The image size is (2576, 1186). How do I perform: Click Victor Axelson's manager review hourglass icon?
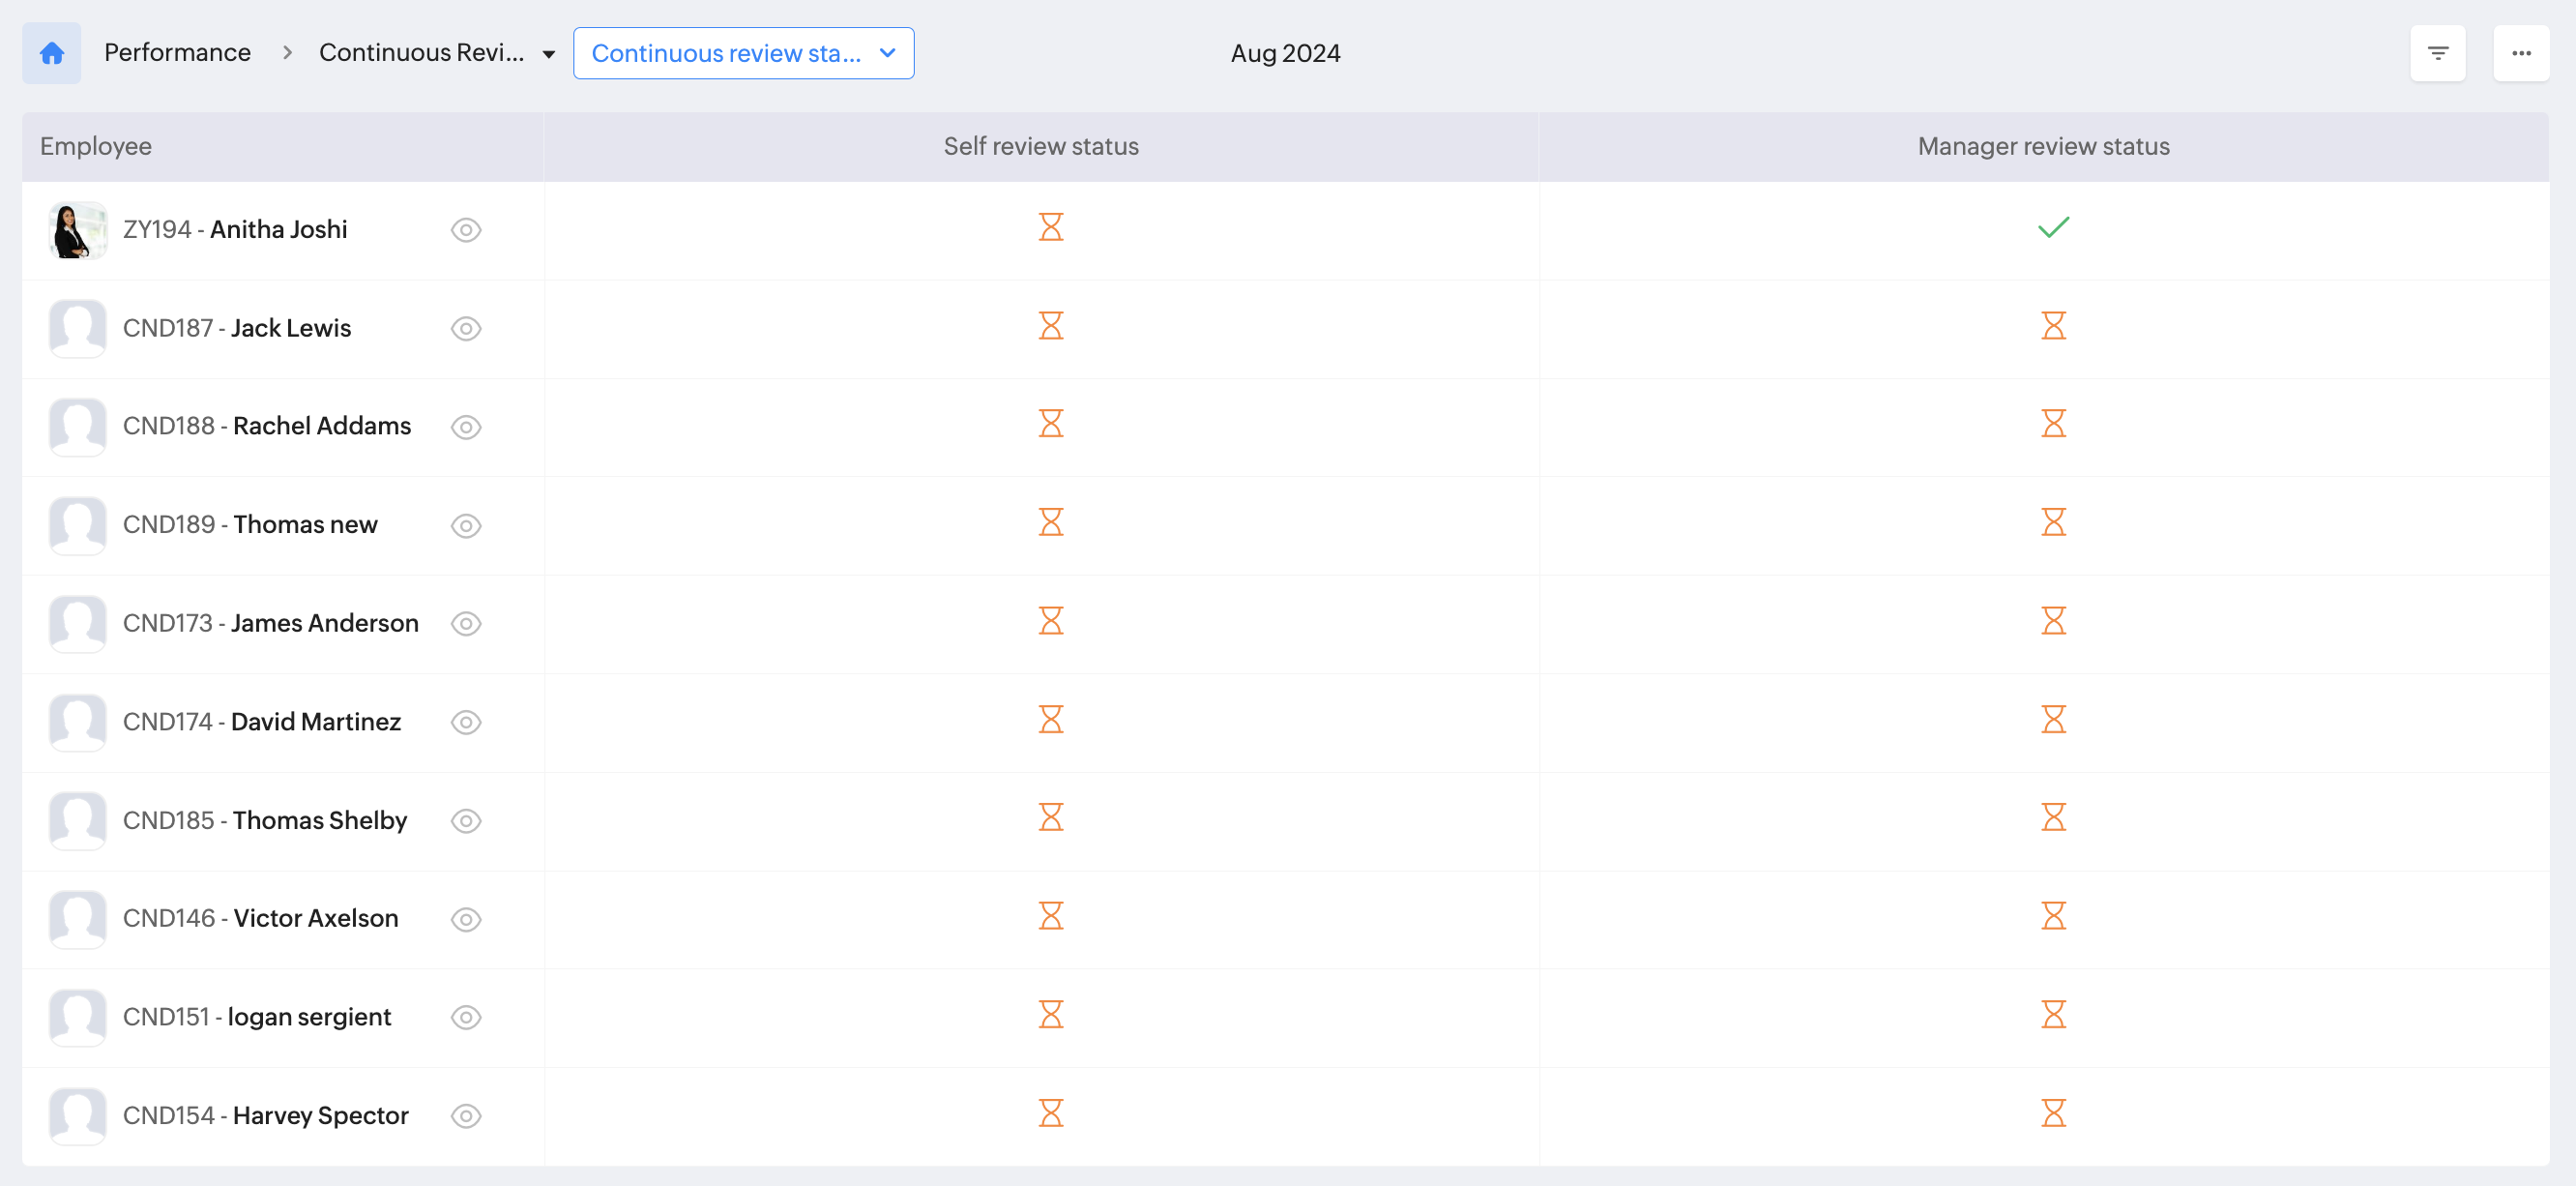tap(2052, 916)
